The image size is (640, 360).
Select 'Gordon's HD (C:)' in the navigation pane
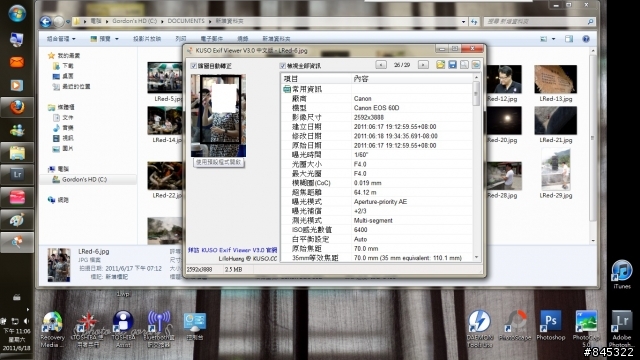click(84, 180)
